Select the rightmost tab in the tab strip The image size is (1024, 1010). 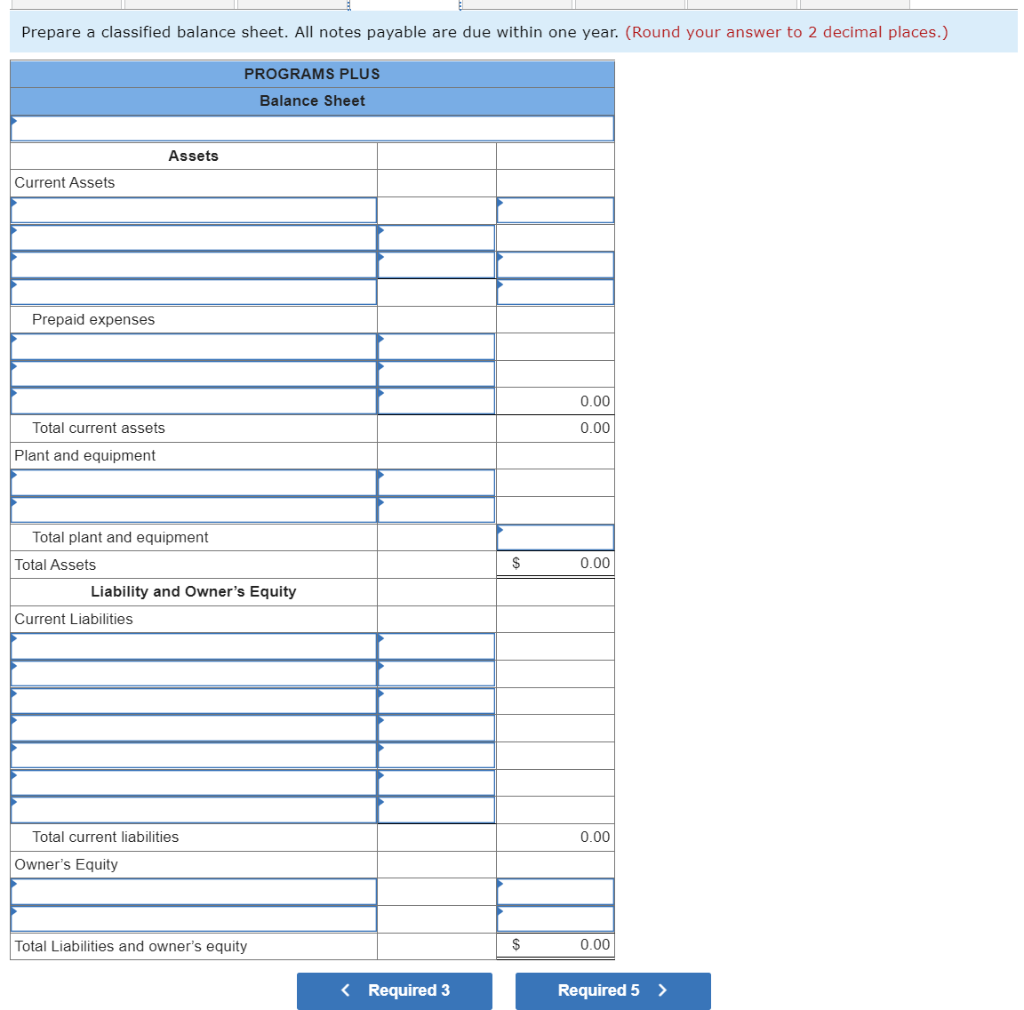(855, 5)
